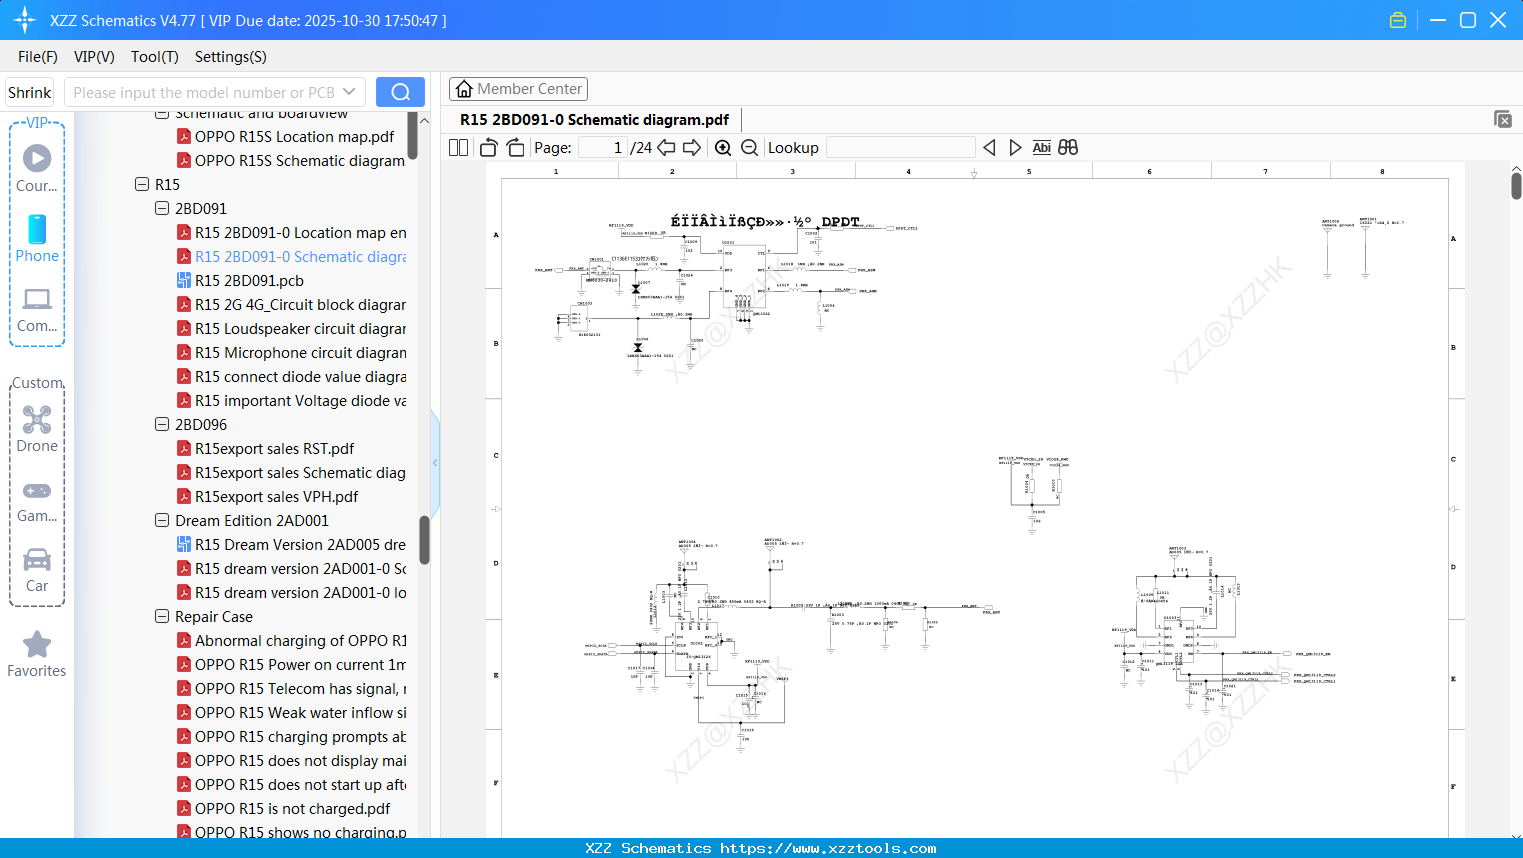Open the model number search dropdown
The height and width of the screenshot is (858, 1523).
tap(348, 91)
